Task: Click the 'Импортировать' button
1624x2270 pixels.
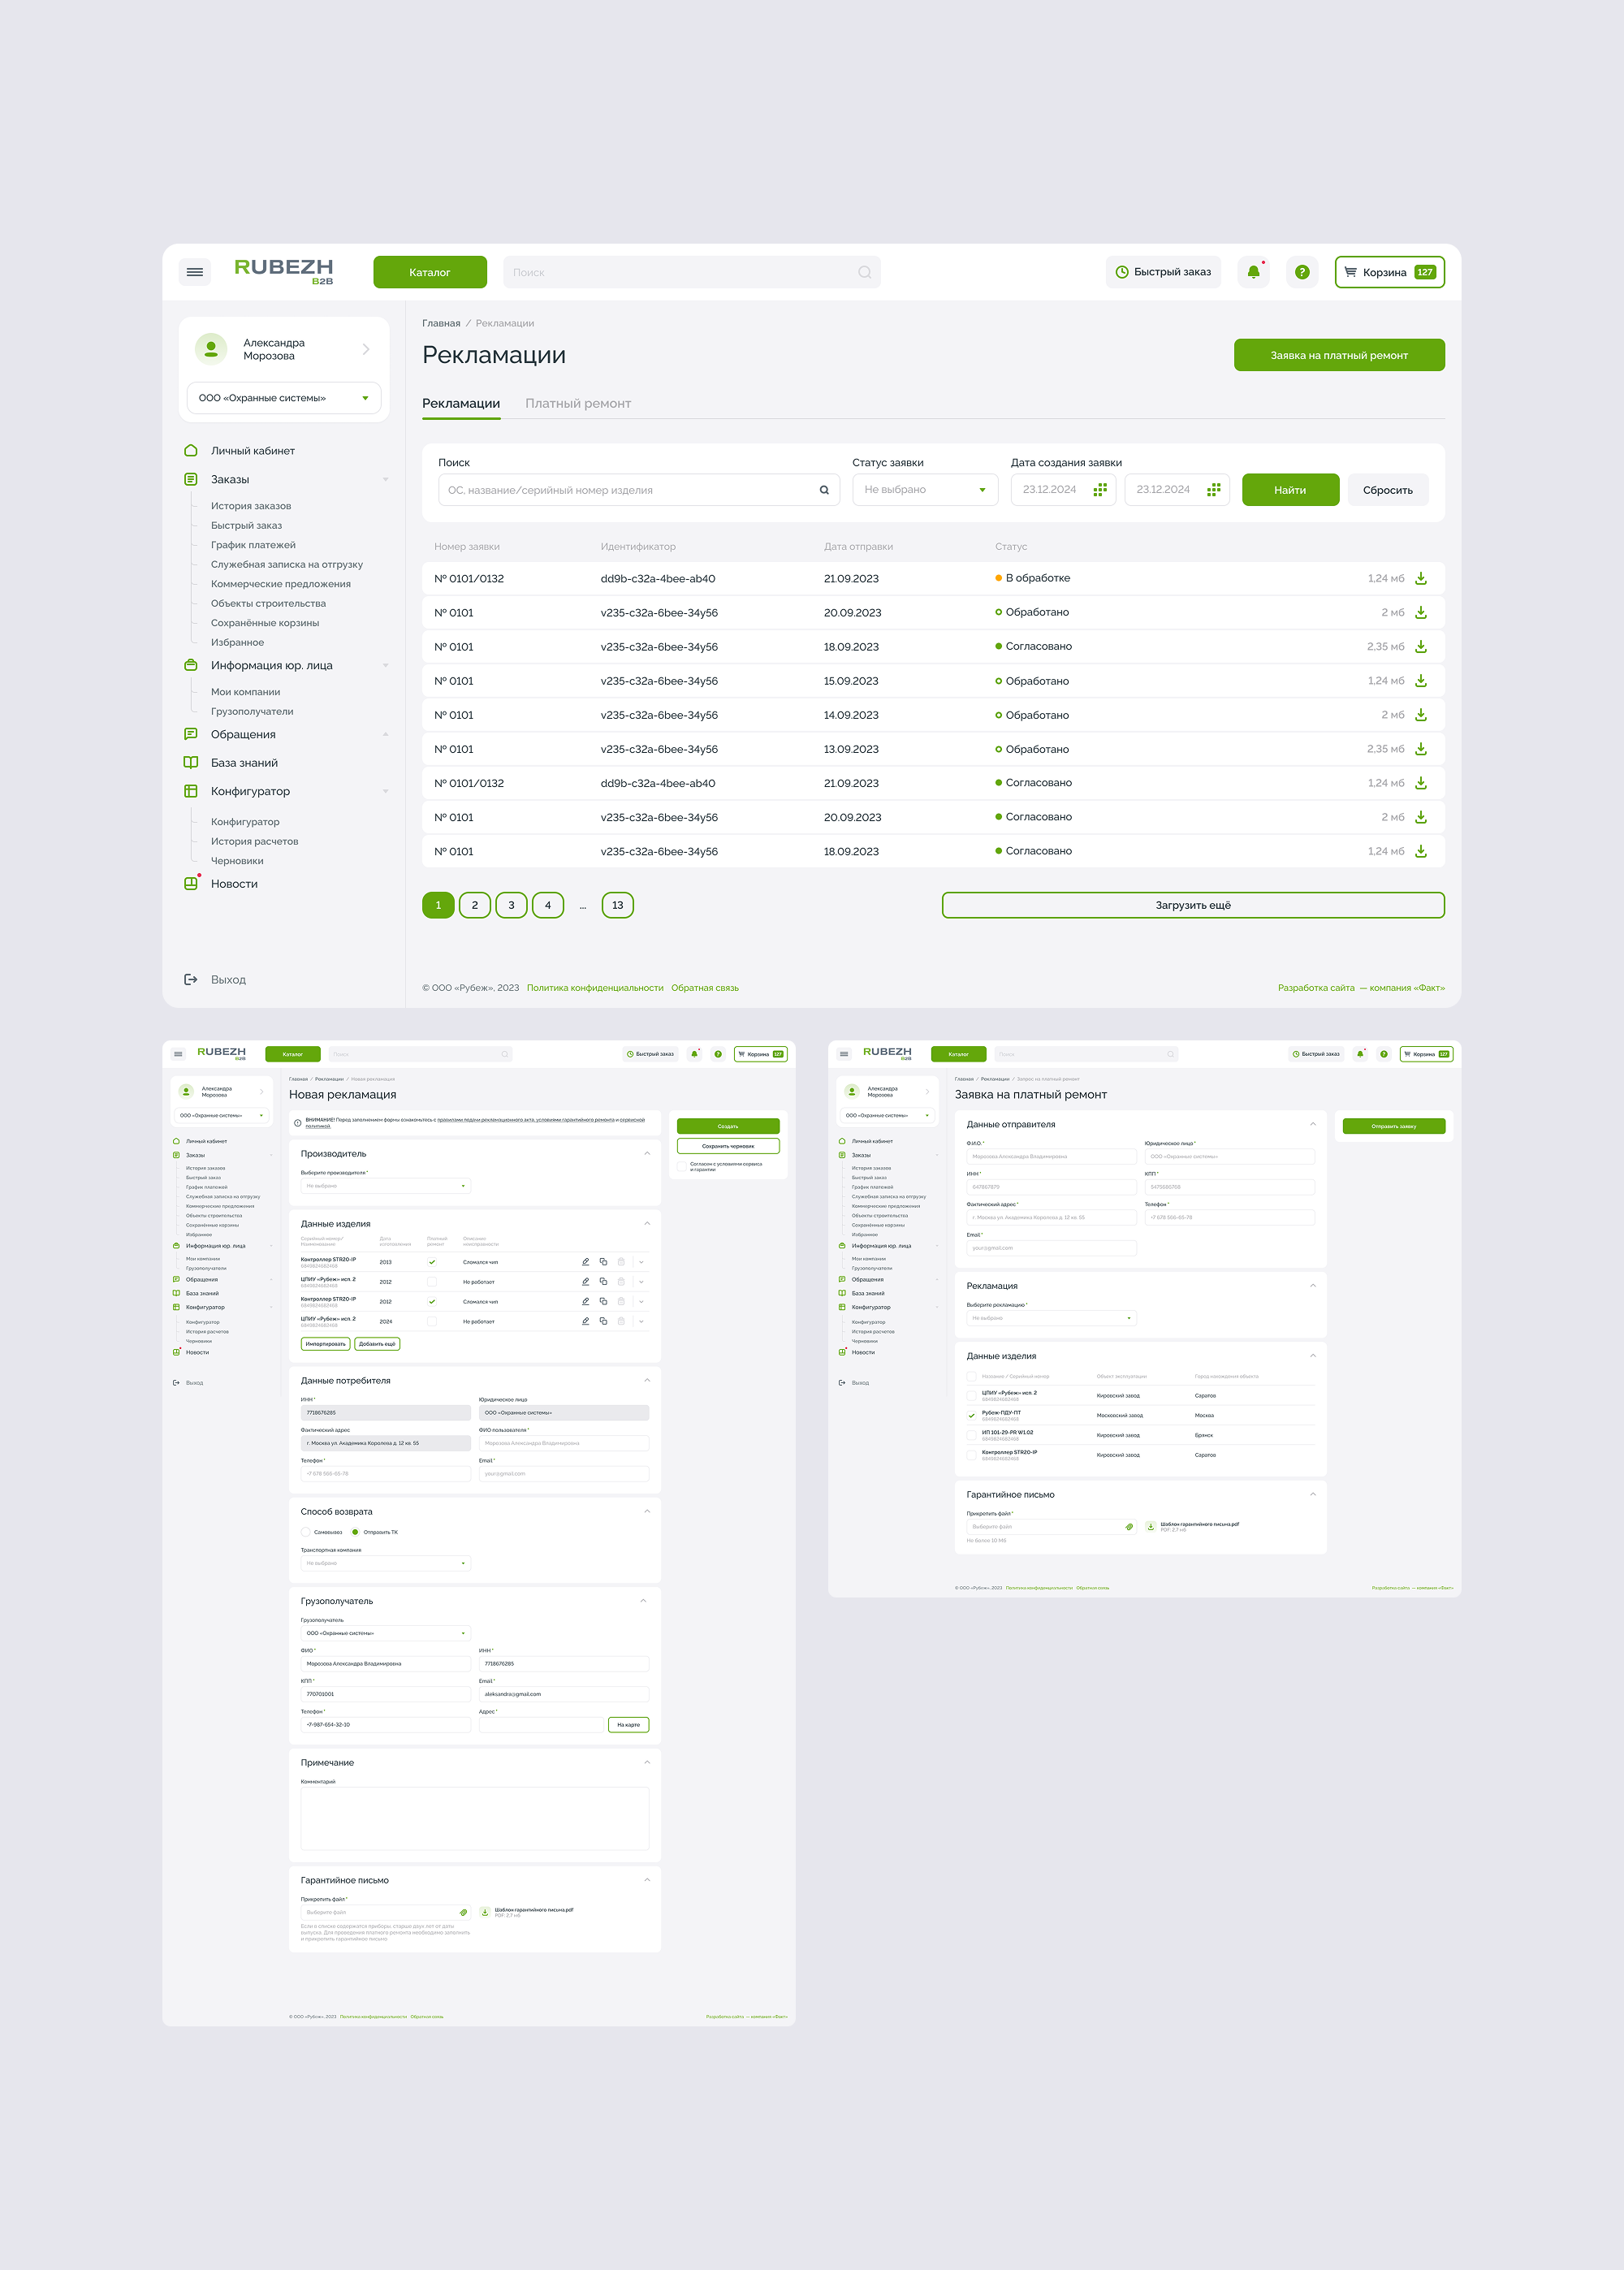Action: (325, 1344)
